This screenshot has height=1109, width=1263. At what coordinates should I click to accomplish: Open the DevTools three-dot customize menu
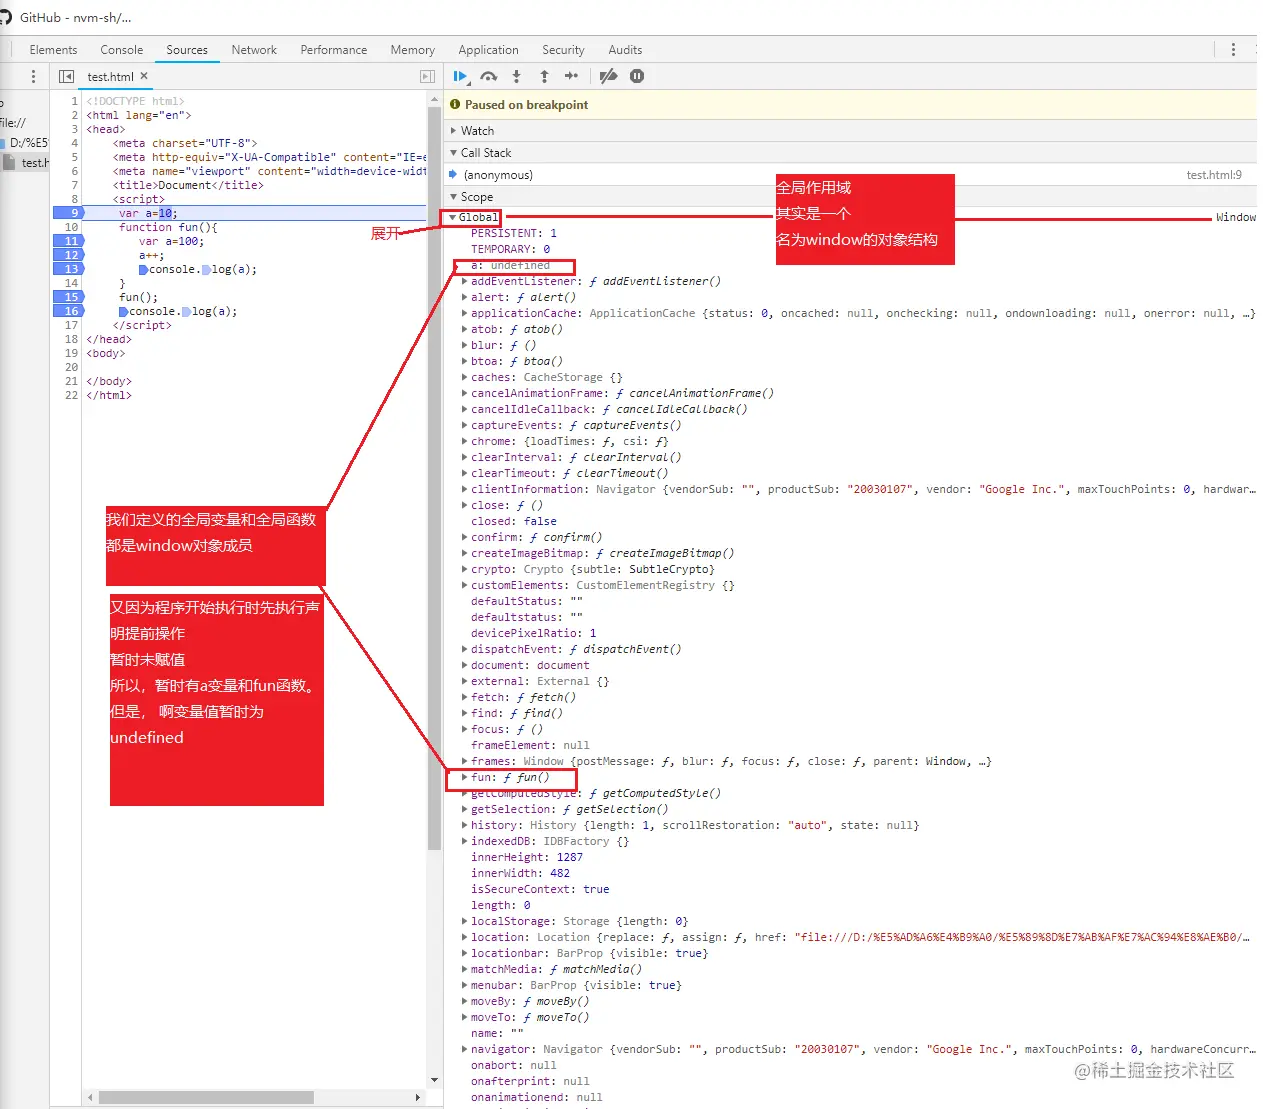[1233, 49]
